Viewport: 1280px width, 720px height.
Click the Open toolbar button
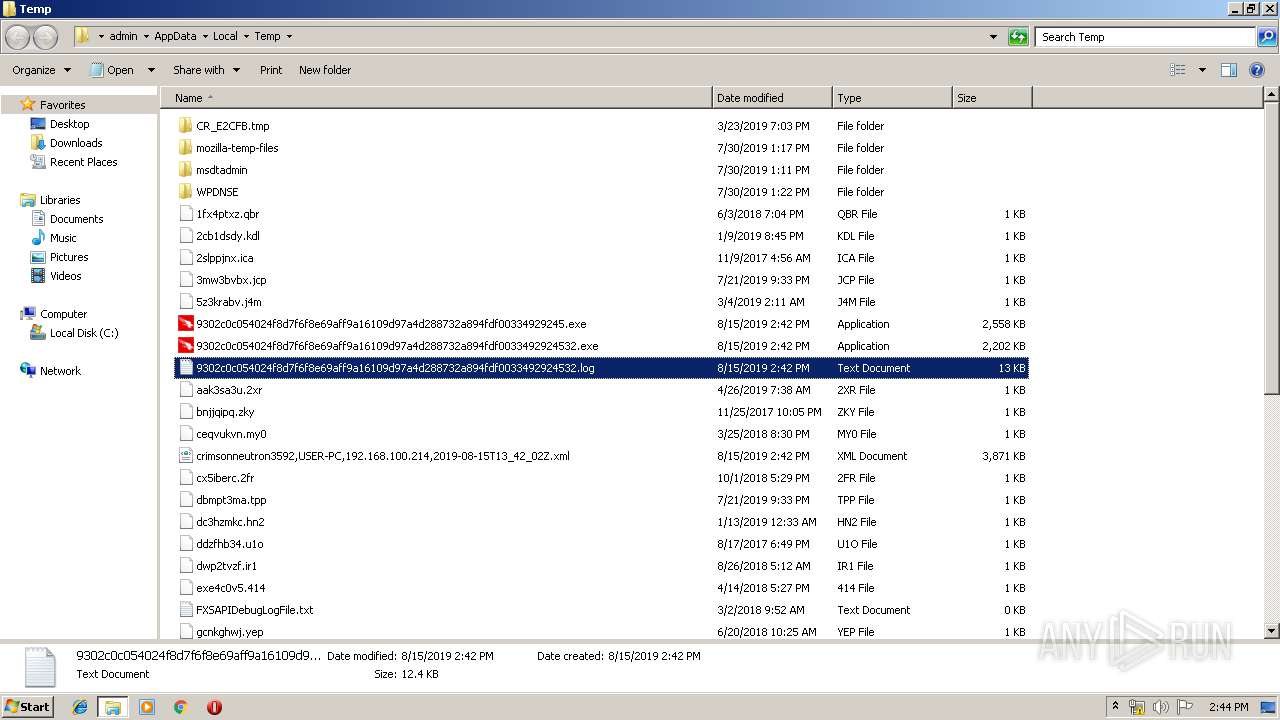(x=112, y=70)
